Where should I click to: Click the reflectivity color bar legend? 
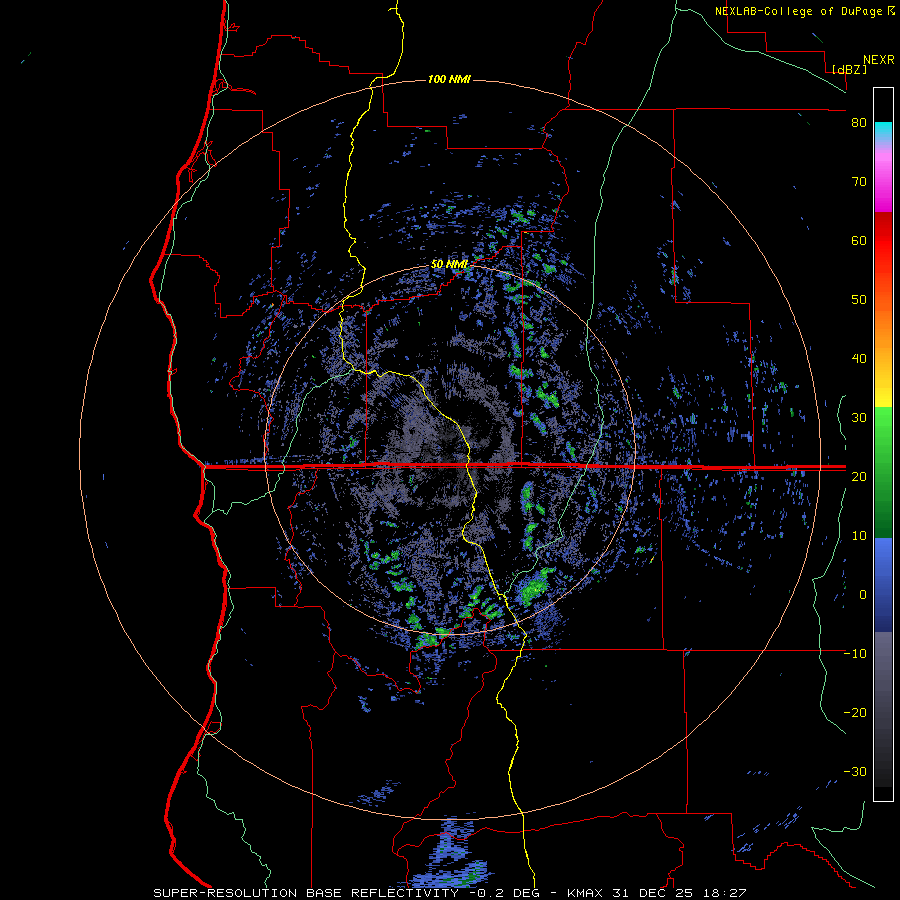pos(883,444)
